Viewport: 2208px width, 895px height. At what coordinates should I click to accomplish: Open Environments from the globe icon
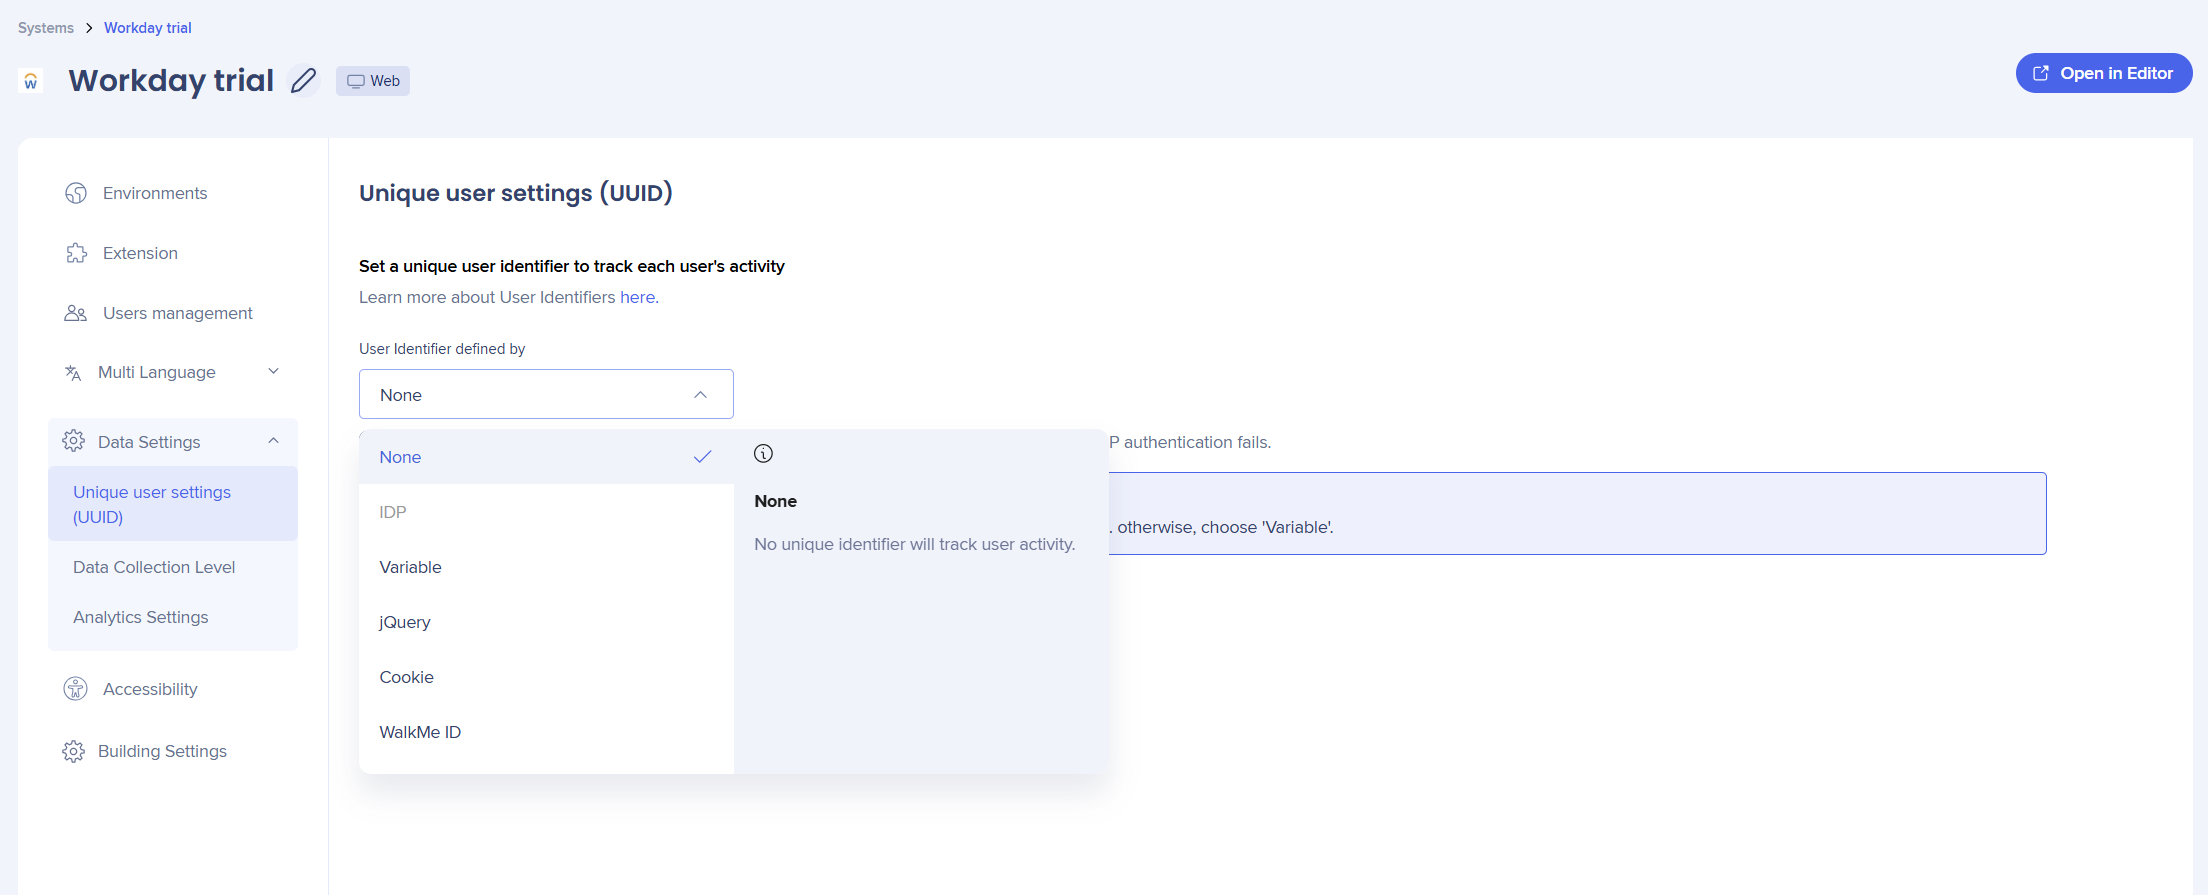click(x=76, y=193)
